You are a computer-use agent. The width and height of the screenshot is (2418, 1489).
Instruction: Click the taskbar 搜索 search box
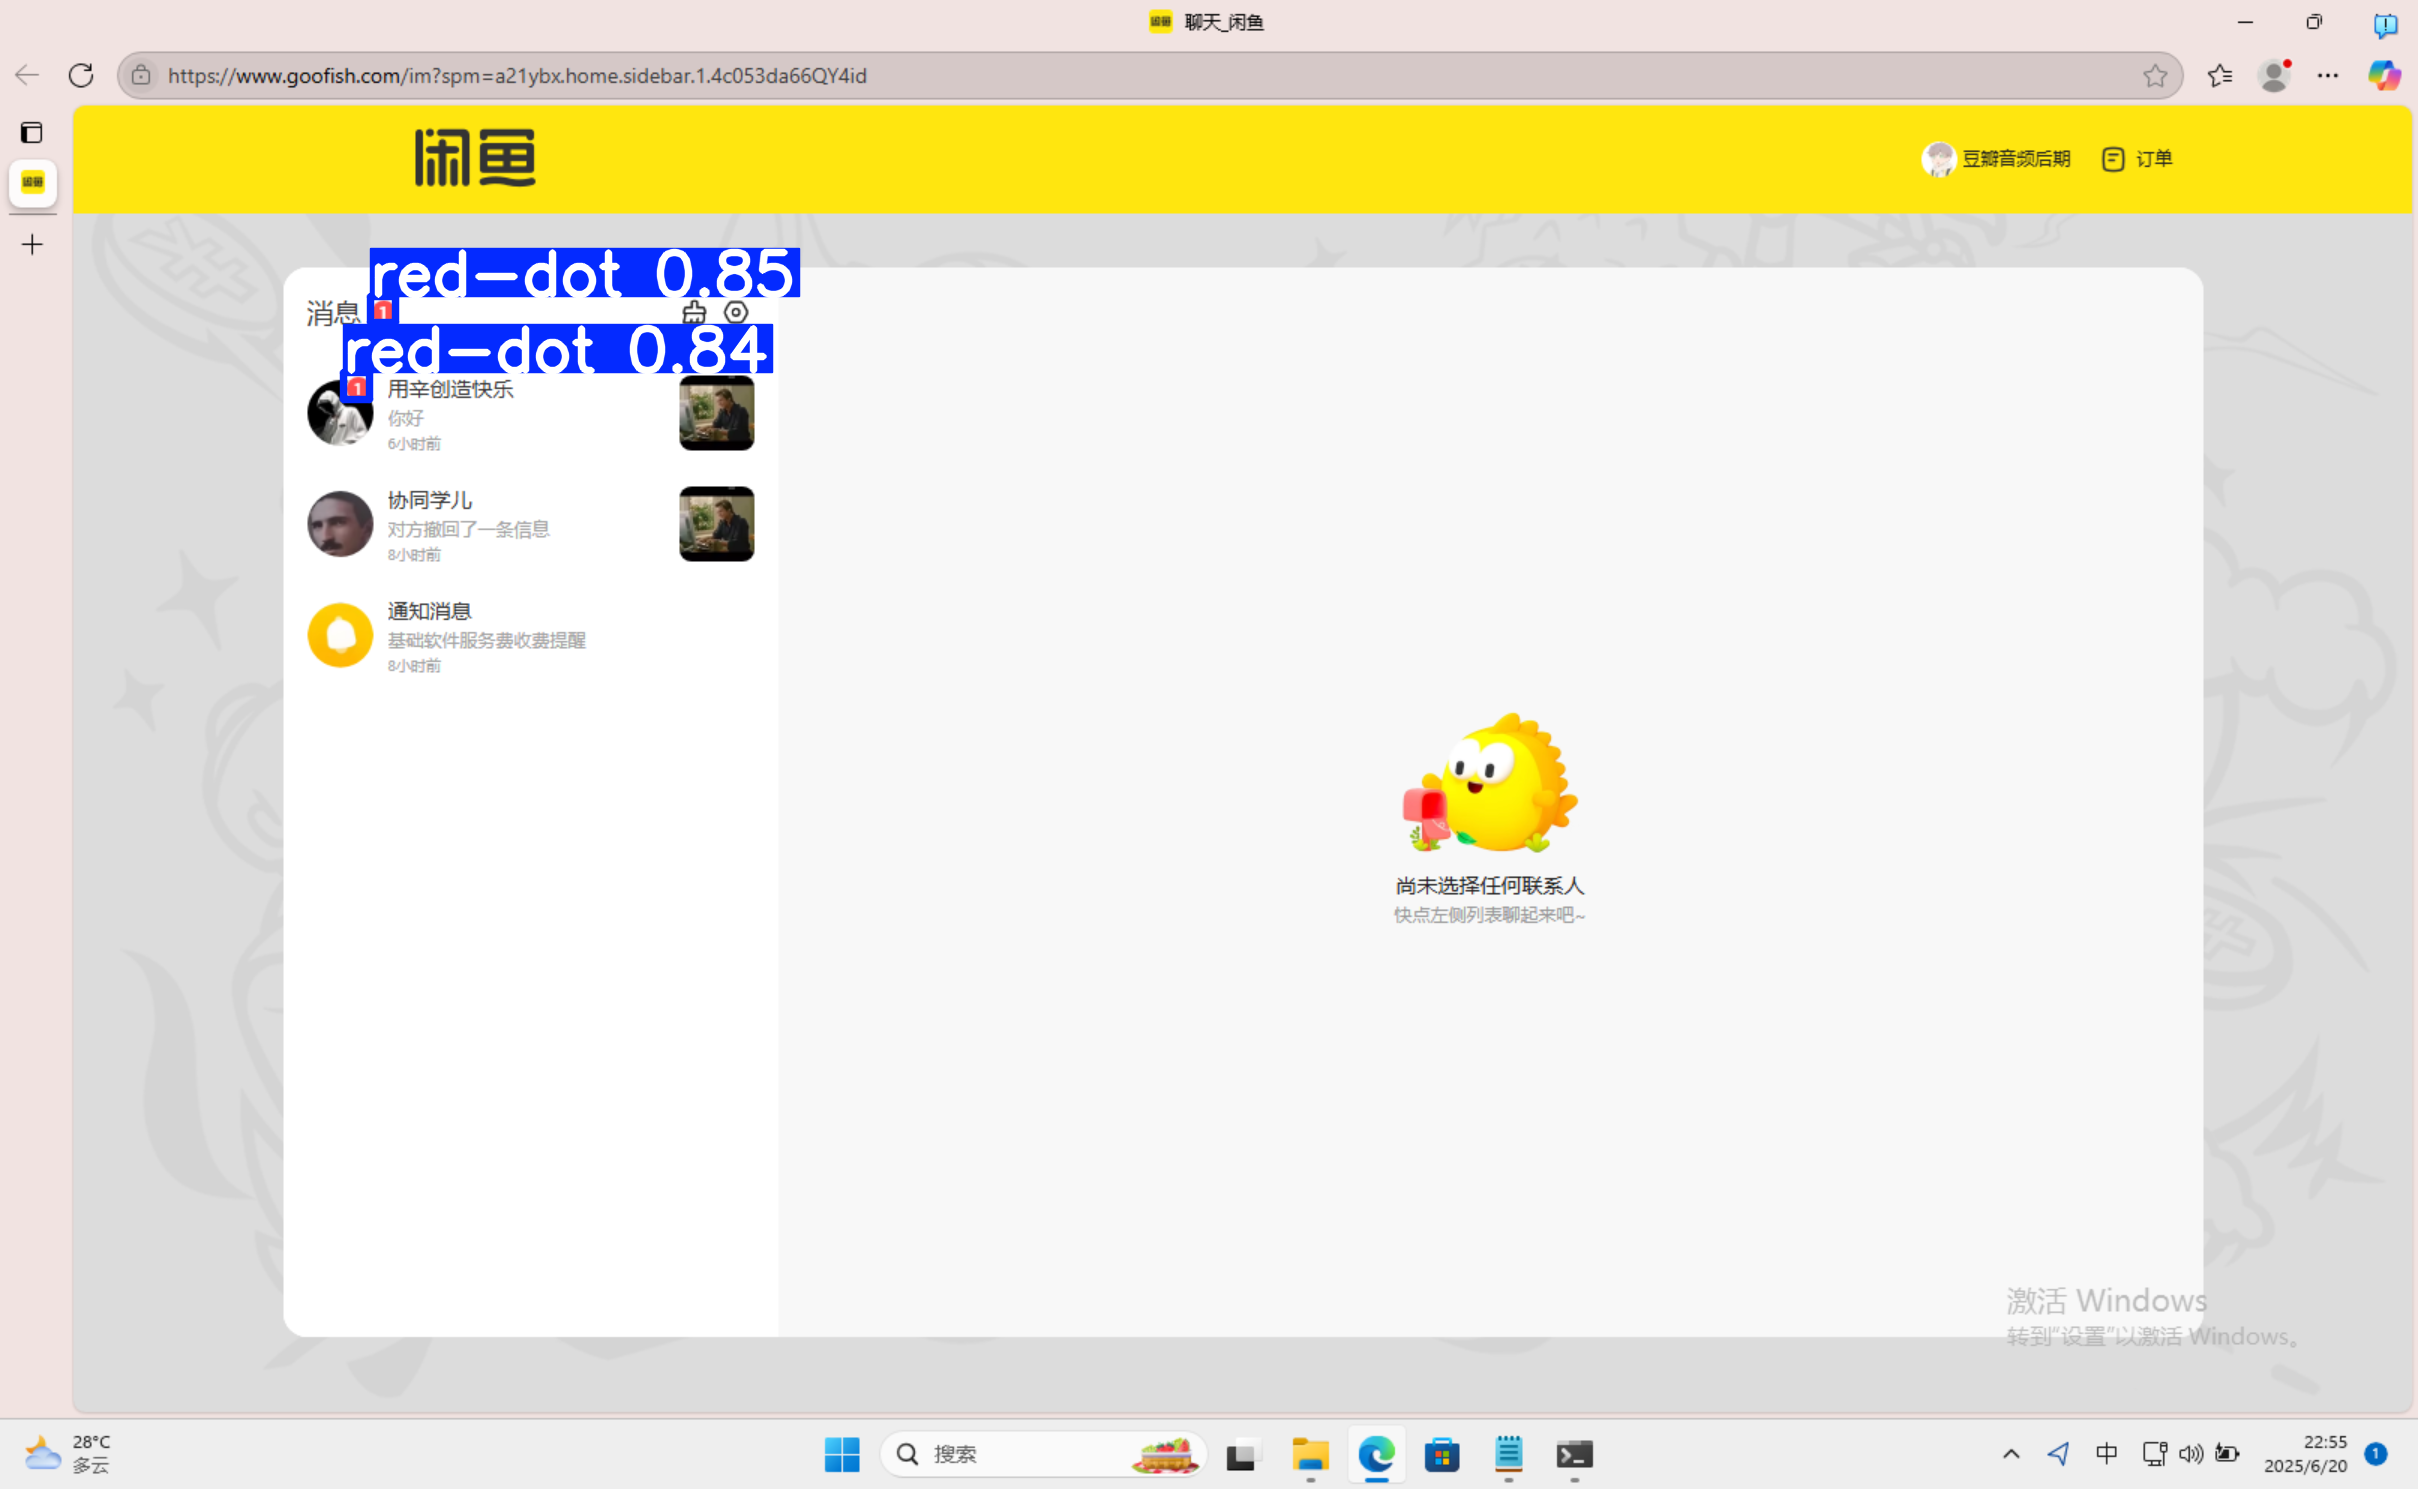1043,1454
